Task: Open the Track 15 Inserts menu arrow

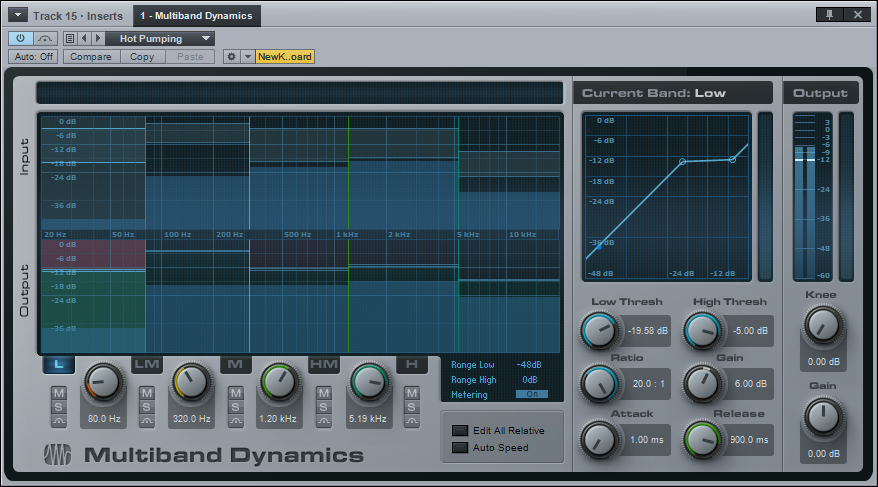Action: pyautogui.click(x=18, y=15)
